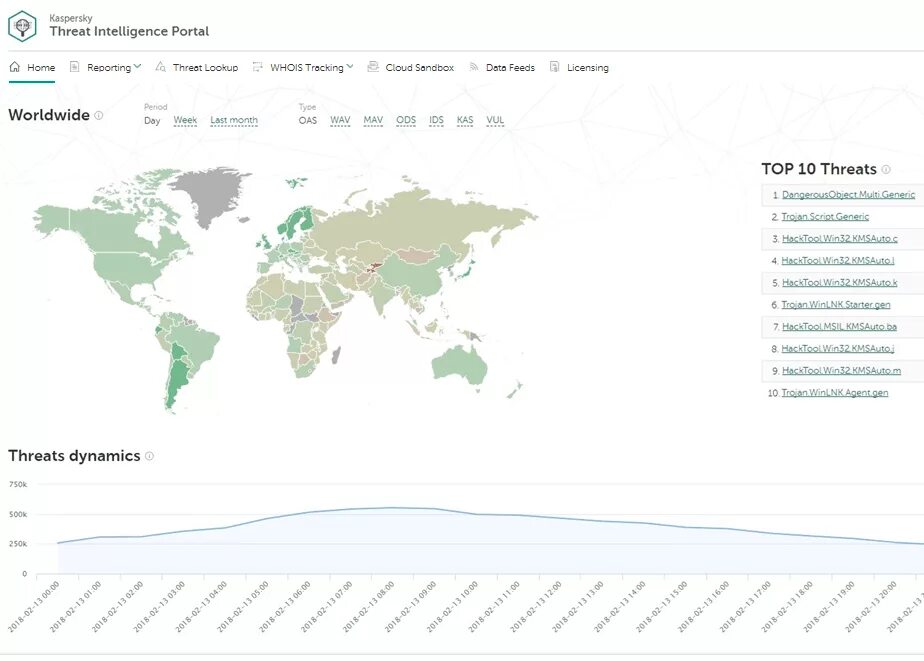This screenshot has height=661, width=924.
Task: Click the Threats dynamics info icon
Action: point(151,455)
